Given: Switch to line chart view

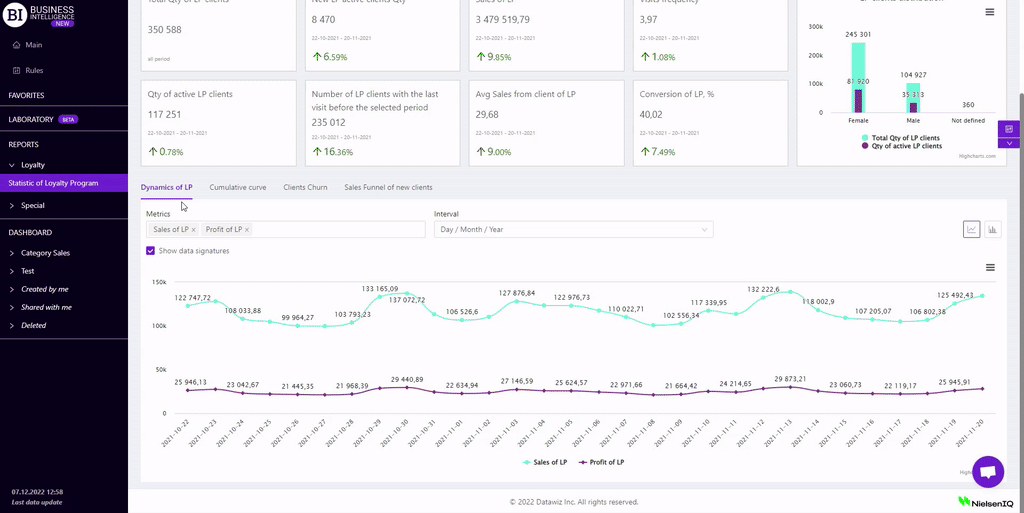Looking at the screenshot, I should point(971,229).
